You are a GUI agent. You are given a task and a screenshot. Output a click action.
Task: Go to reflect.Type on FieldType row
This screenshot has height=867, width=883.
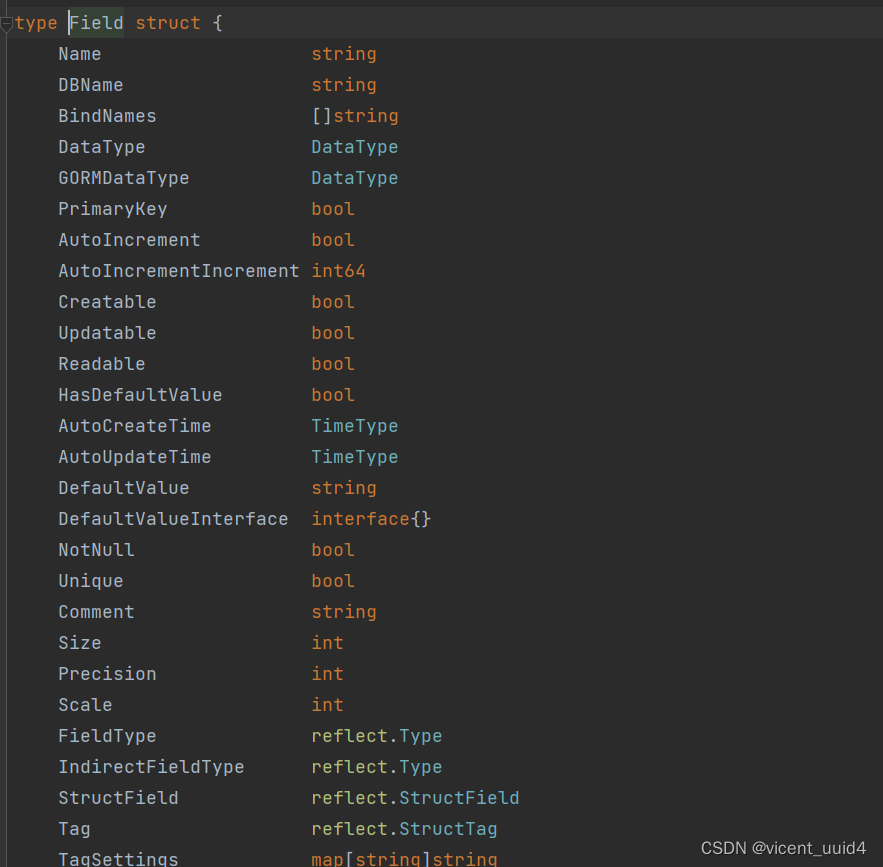tap(377, 735)
